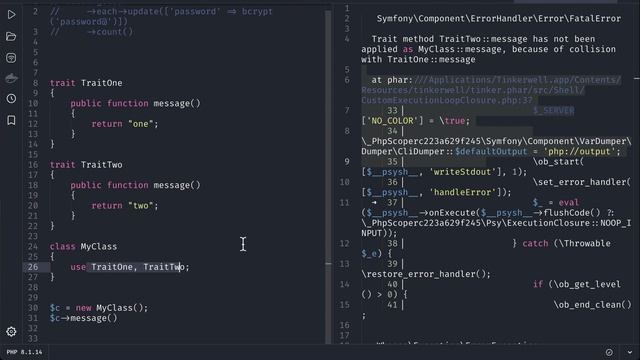Click the 'trait TraitOne' declaration
Screen dimensions: 640x360
86,83
